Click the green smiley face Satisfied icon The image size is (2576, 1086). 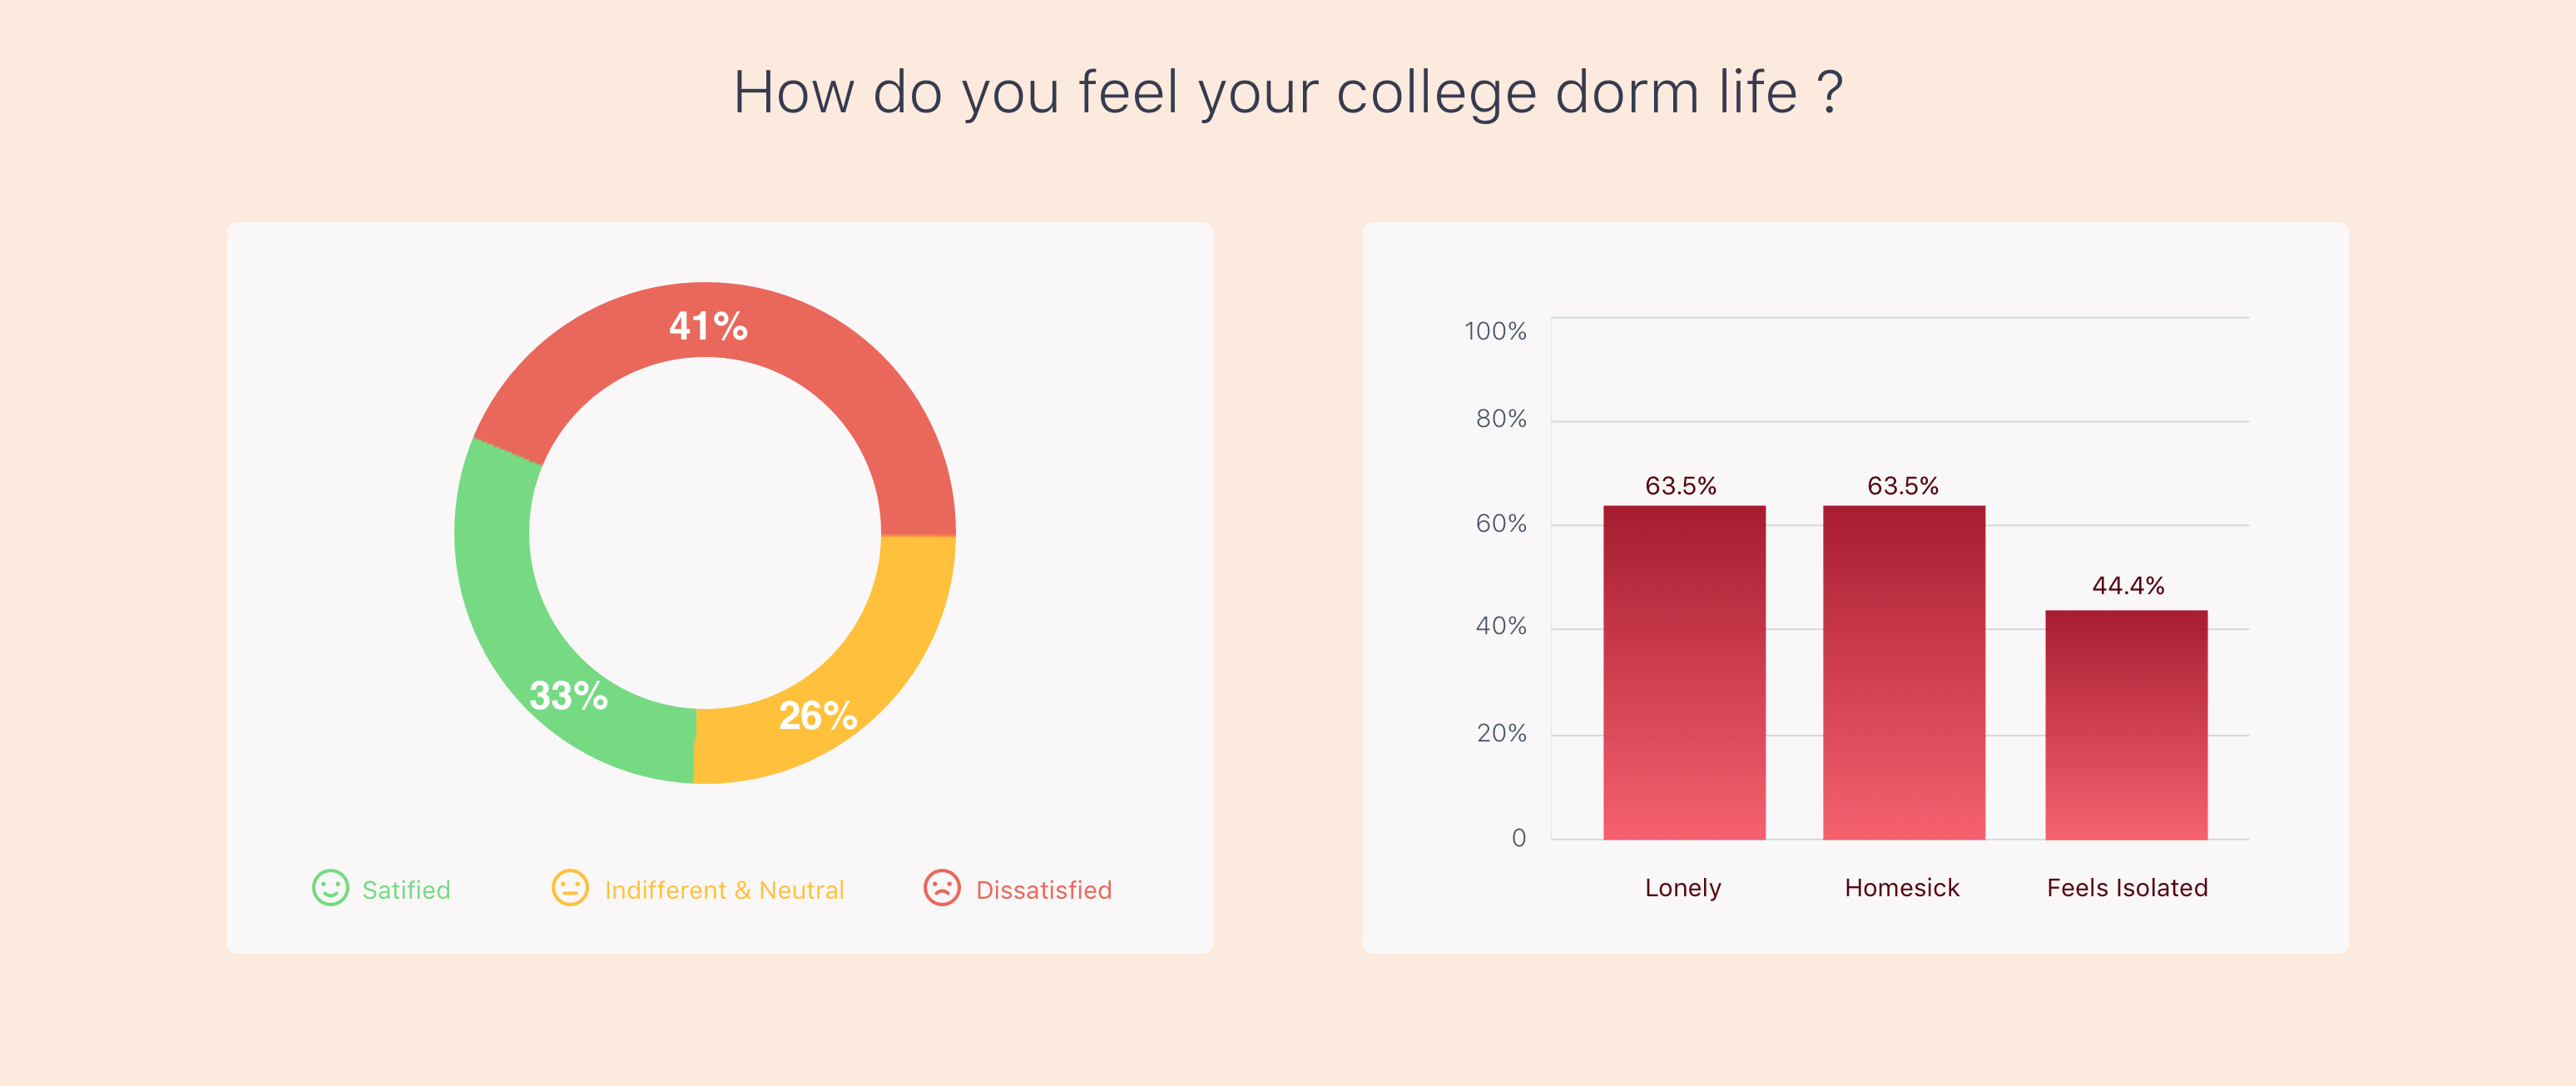coord(330,888)
